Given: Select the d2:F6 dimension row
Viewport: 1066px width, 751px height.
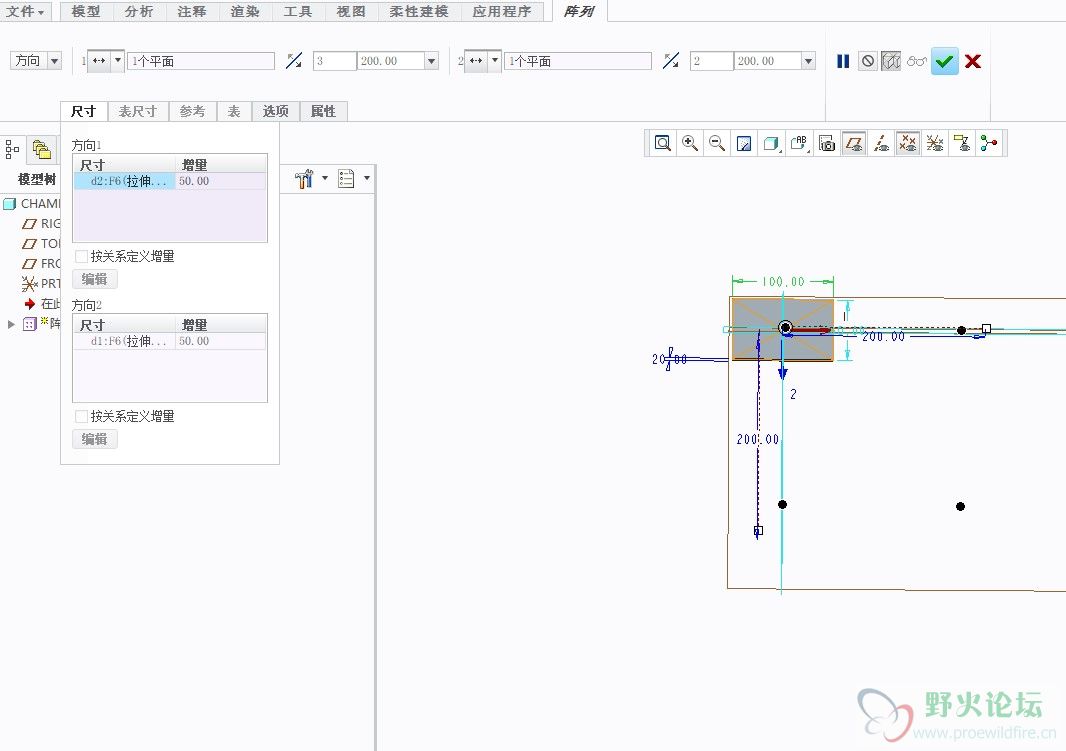Looking at the screenshot, I should [x=170, y=181].
